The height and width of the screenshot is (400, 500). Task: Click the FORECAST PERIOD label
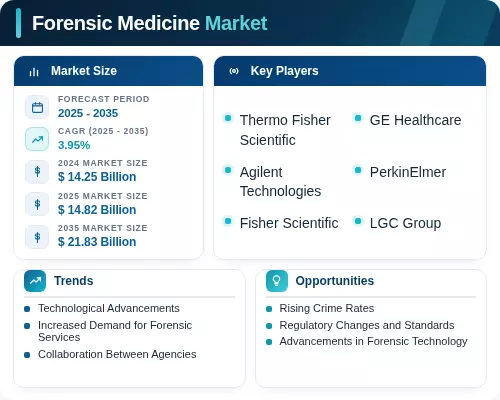point(104,99)
